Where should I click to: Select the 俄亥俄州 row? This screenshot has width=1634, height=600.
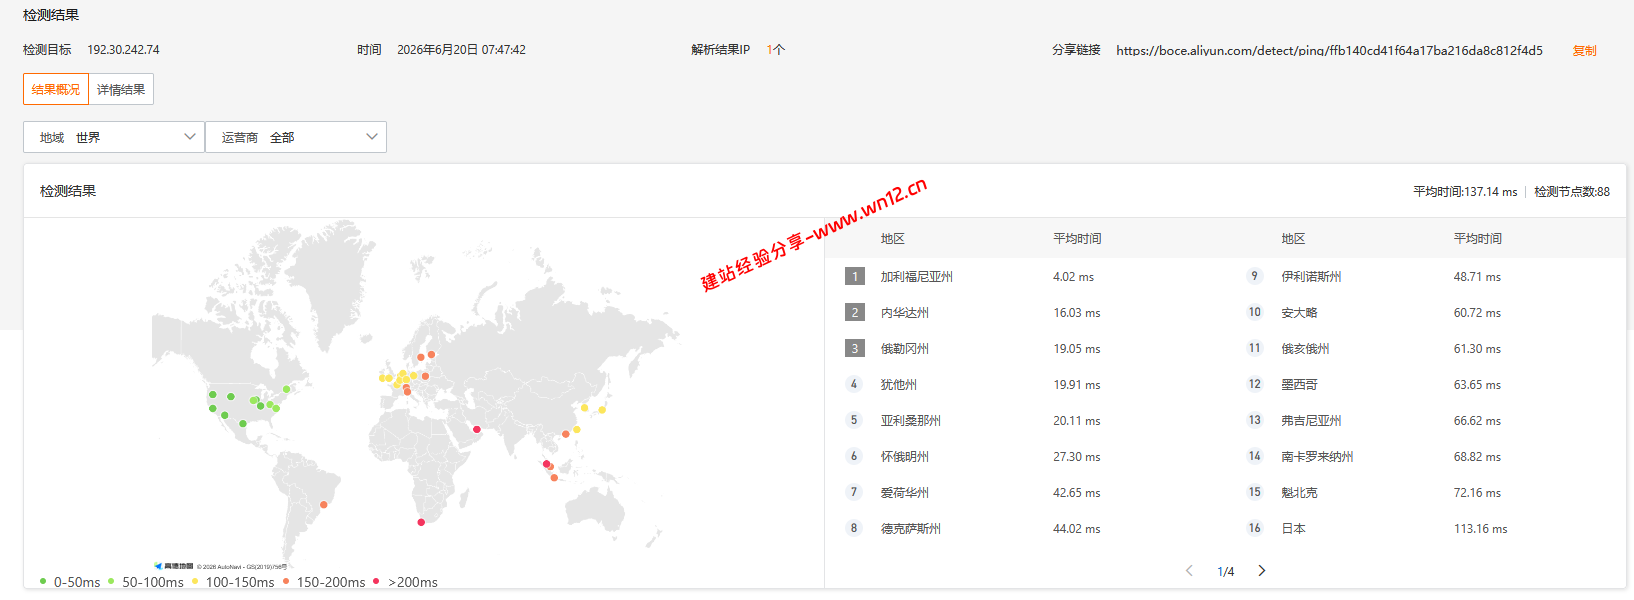click(1425, 349)
